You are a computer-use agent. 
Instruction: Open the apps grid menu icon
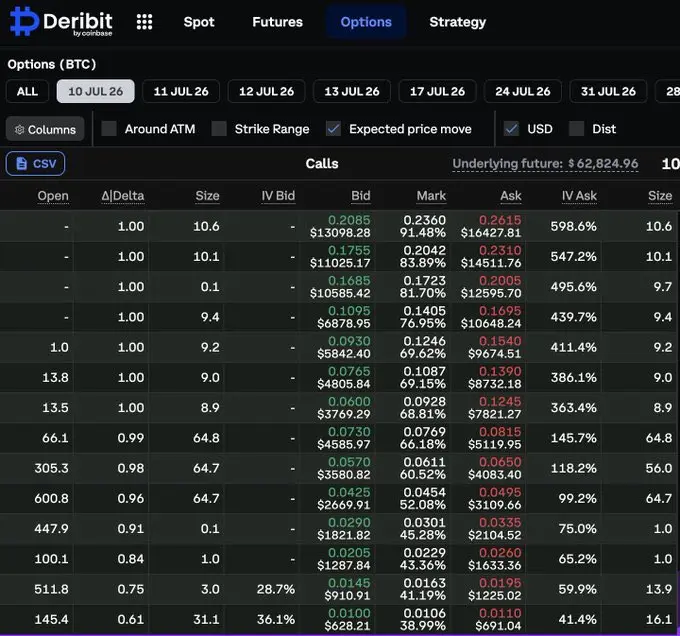(144, 22)
